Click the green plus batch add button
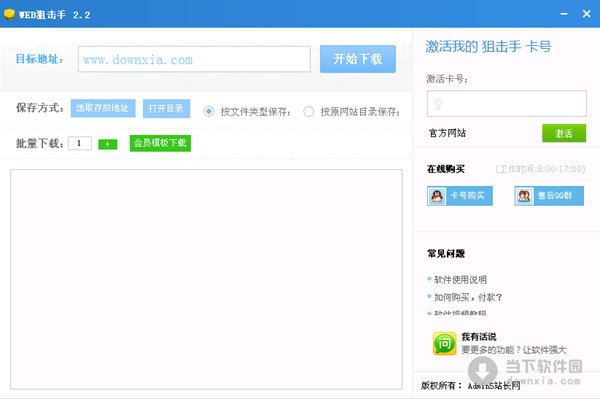The width and height of the screenshot is (600, 399). 108,144
